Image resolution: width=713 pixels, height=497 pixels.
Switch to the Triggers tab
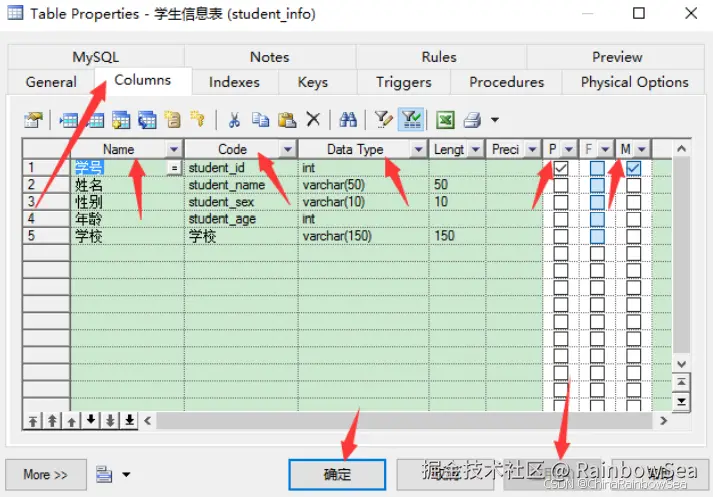[x=403, y=82]
